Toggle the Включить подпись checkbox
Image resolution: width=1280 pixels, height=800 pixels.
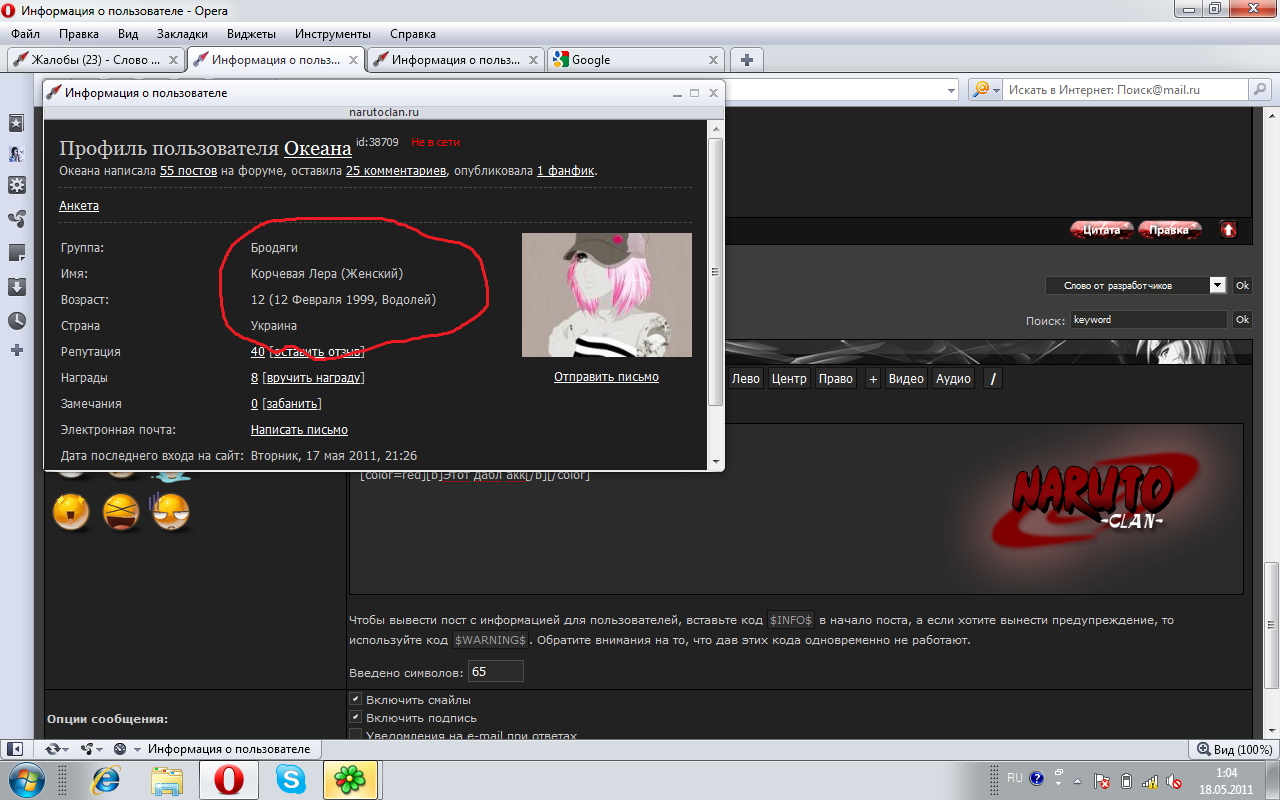tap(355, 717)
